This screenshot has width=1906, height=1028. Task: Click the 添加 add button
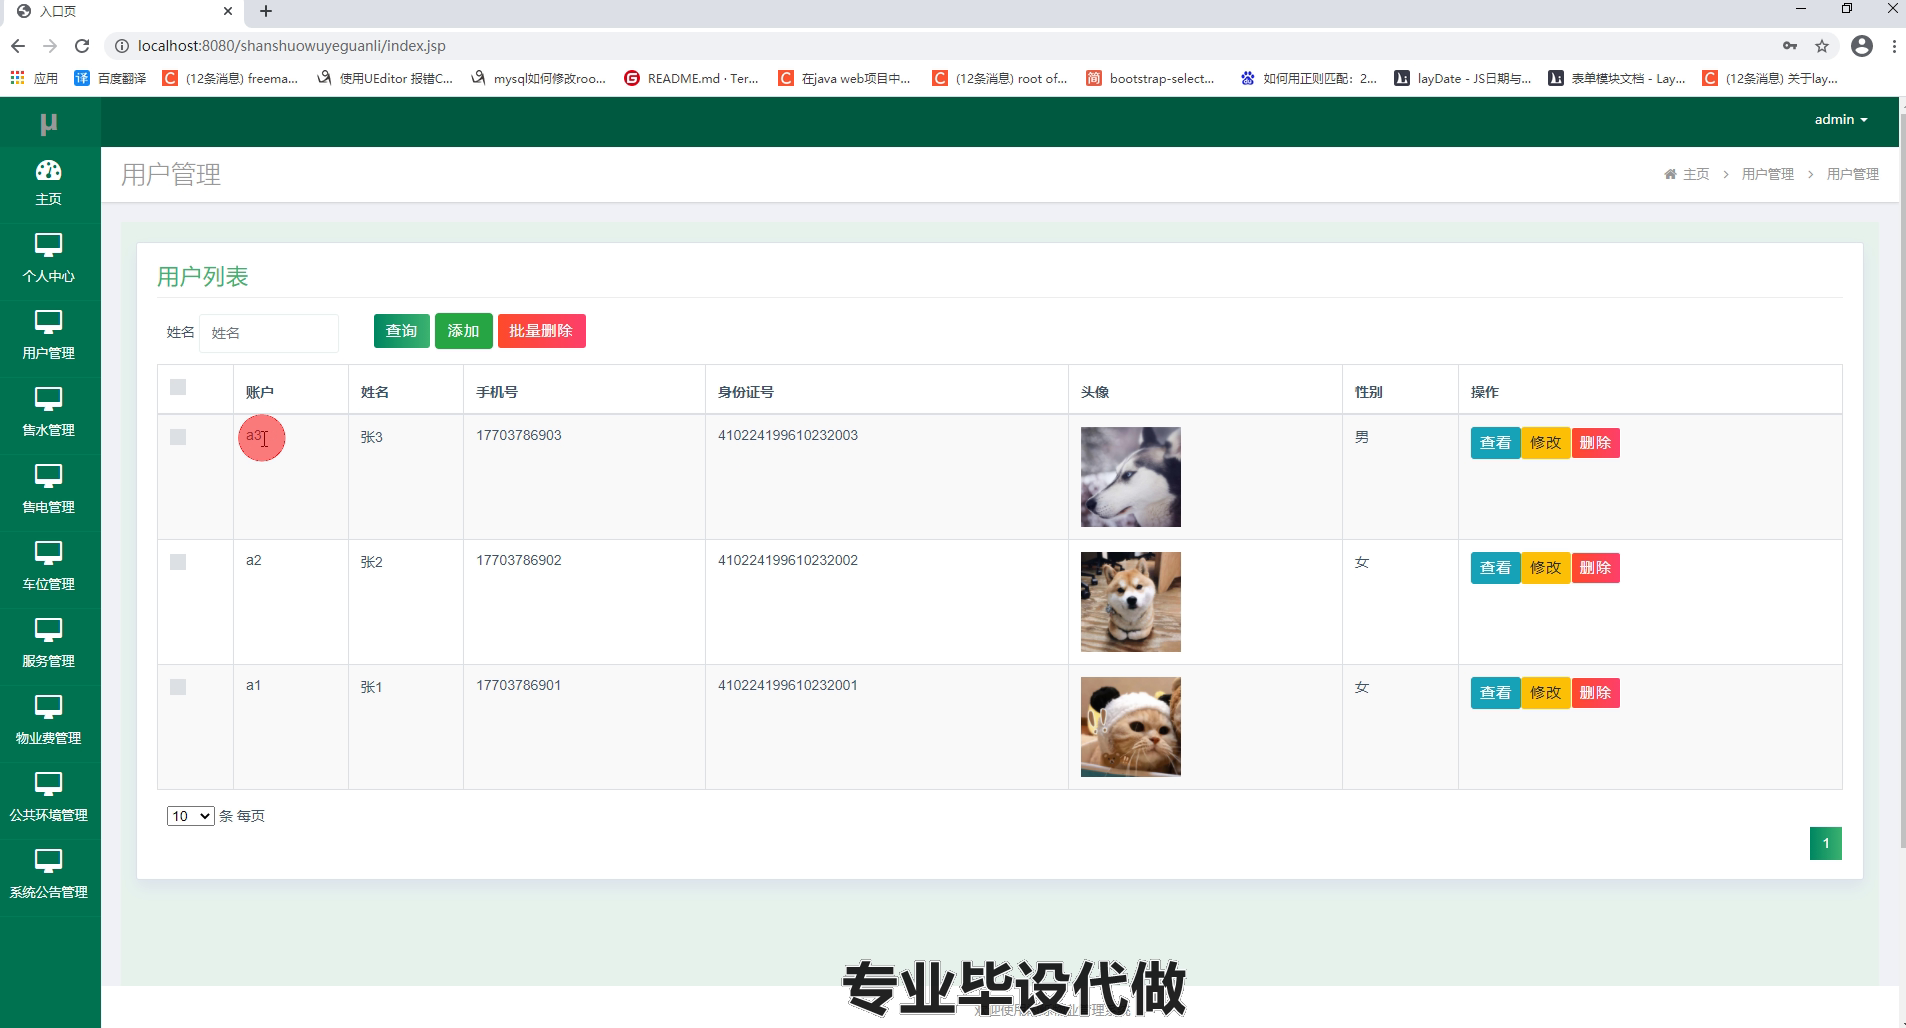463,331
